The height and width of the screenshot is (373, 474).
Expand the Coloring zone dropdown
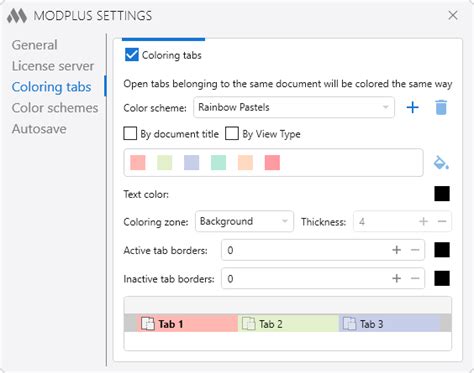[244, 221]
